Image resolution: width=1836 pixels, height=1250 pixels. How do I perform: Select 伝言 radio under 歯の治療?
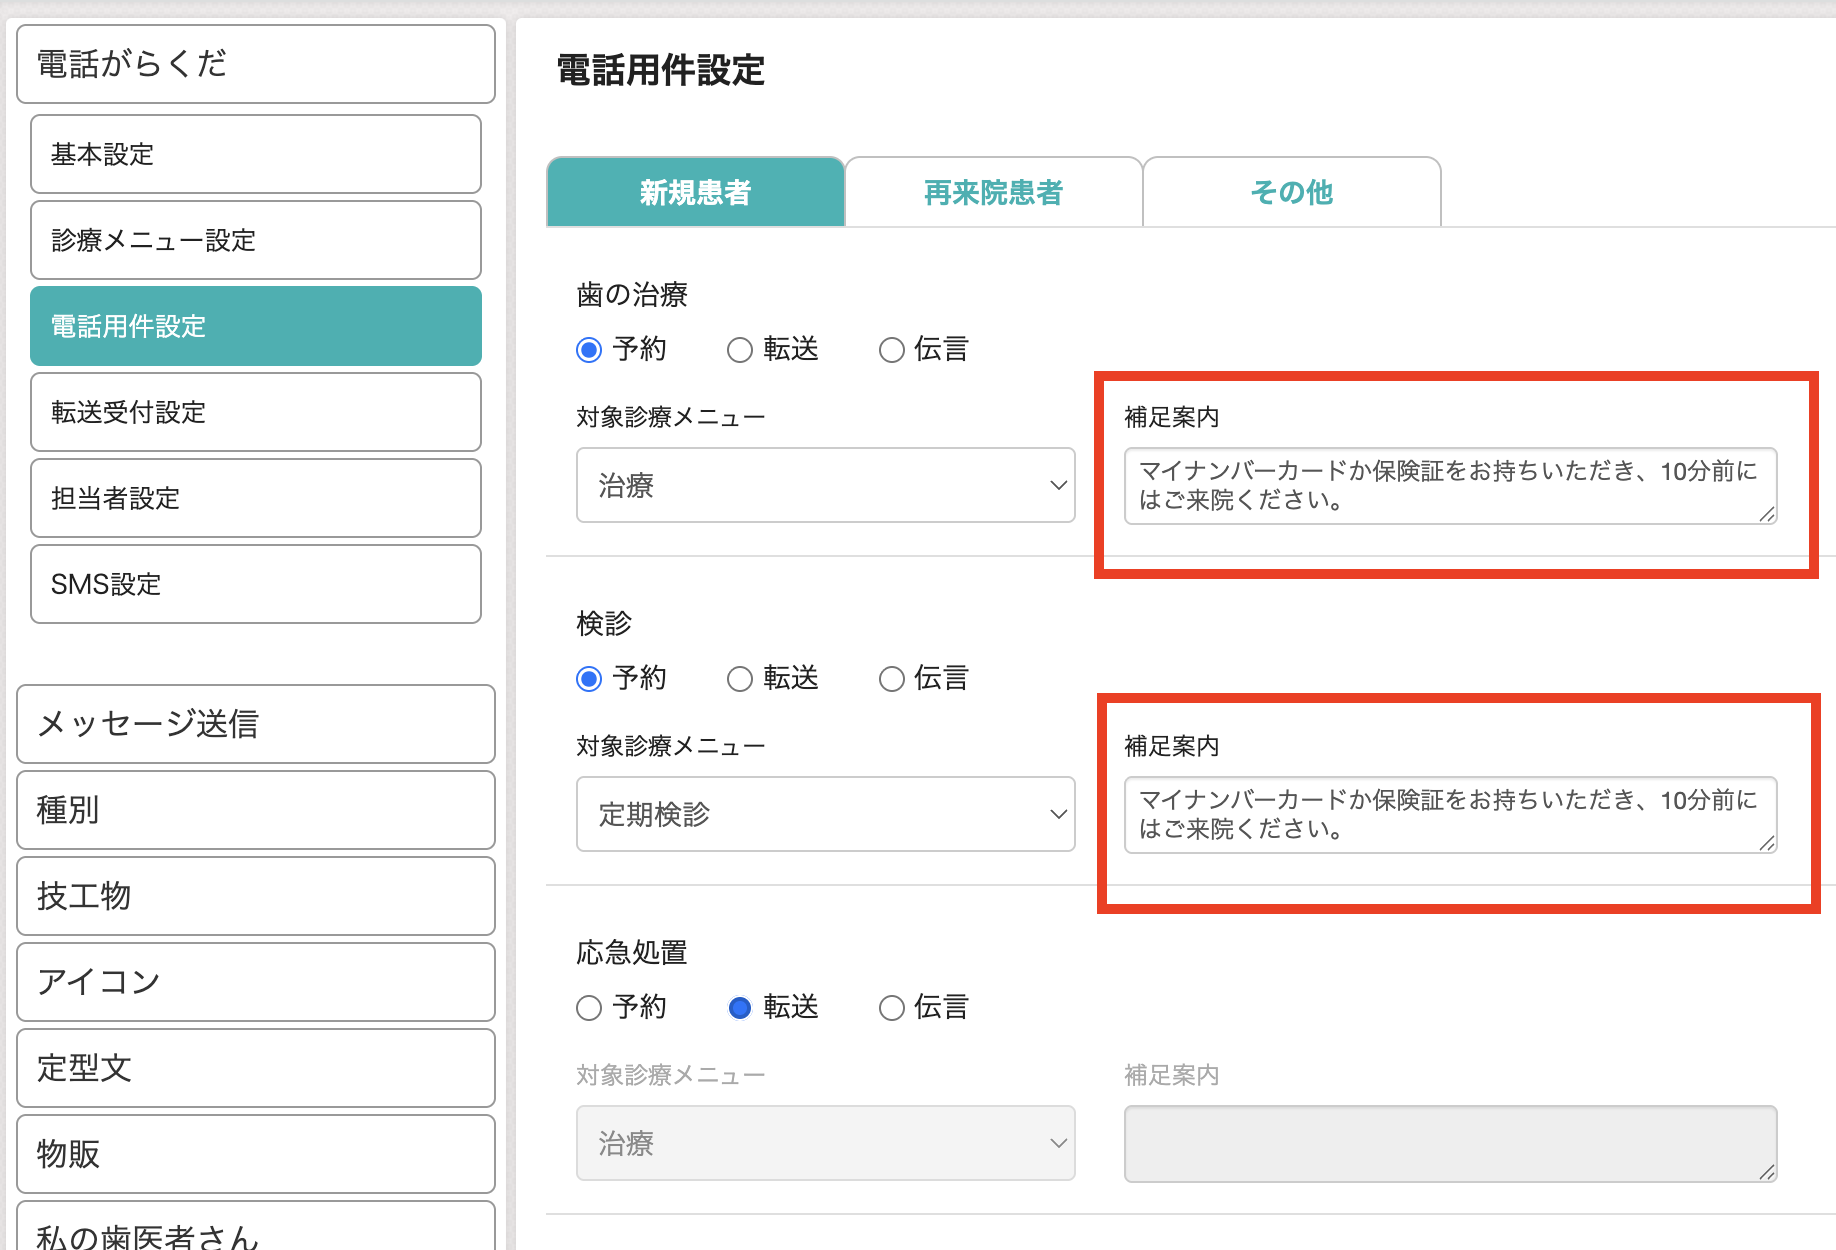pos(891,350)
